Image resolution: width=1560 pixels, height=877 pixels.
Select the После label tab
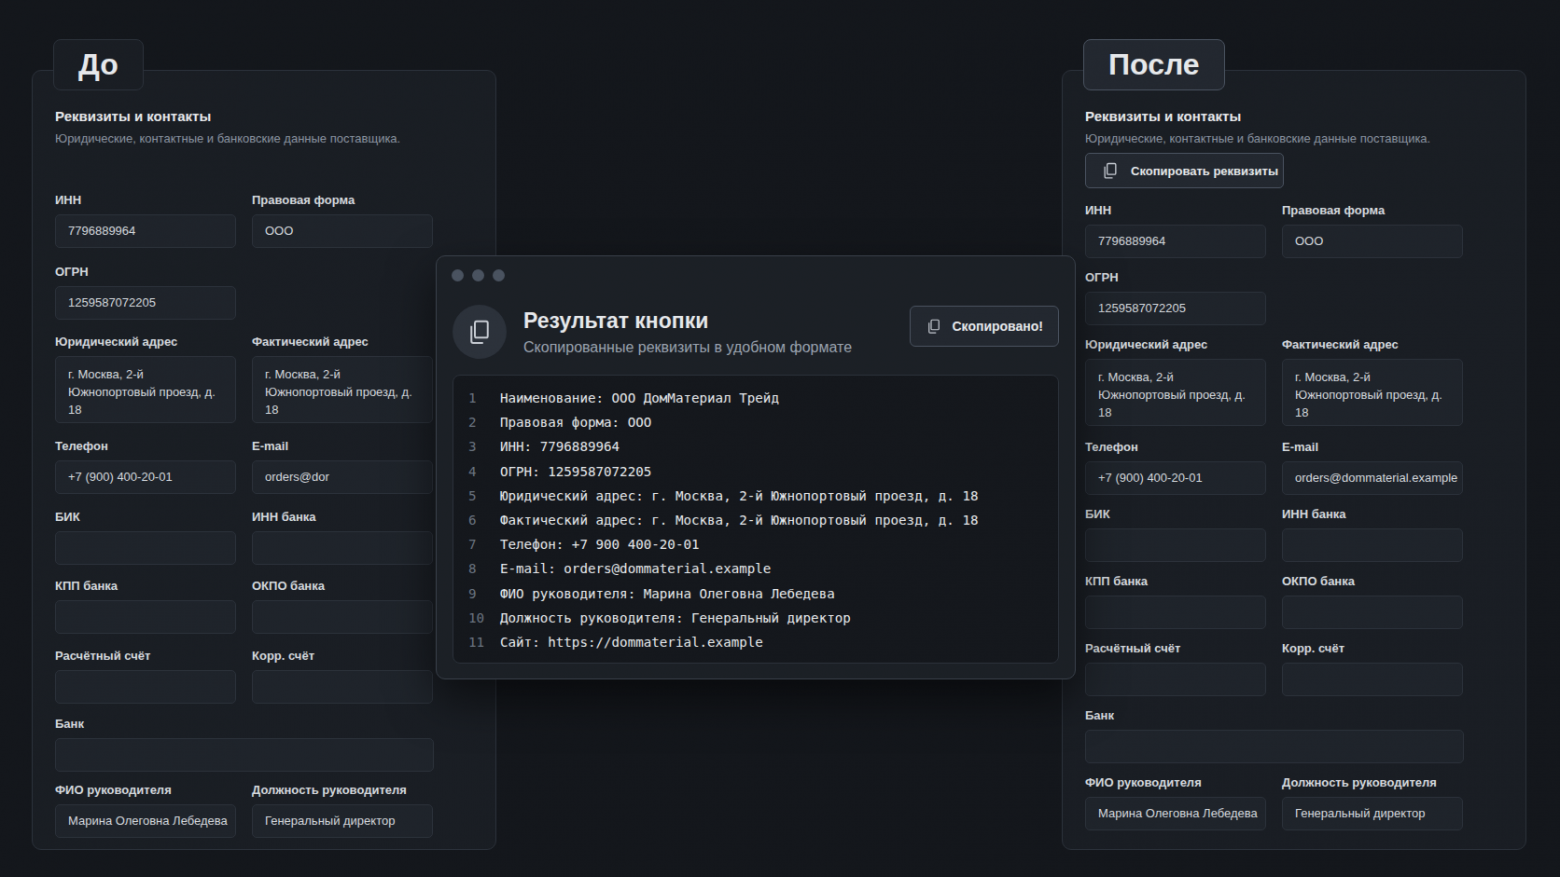pyautogui.click(x=1154, y=65)
